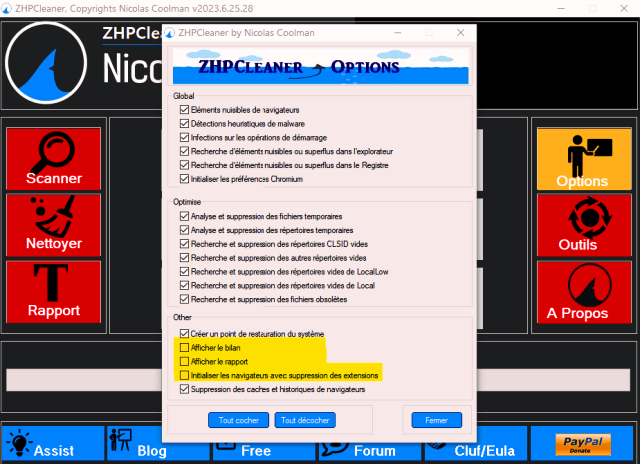Image resolution: width=640 pixels, height=464 pixels.
Task: Open the Rapport button
Action: click(x=53, y=292)
